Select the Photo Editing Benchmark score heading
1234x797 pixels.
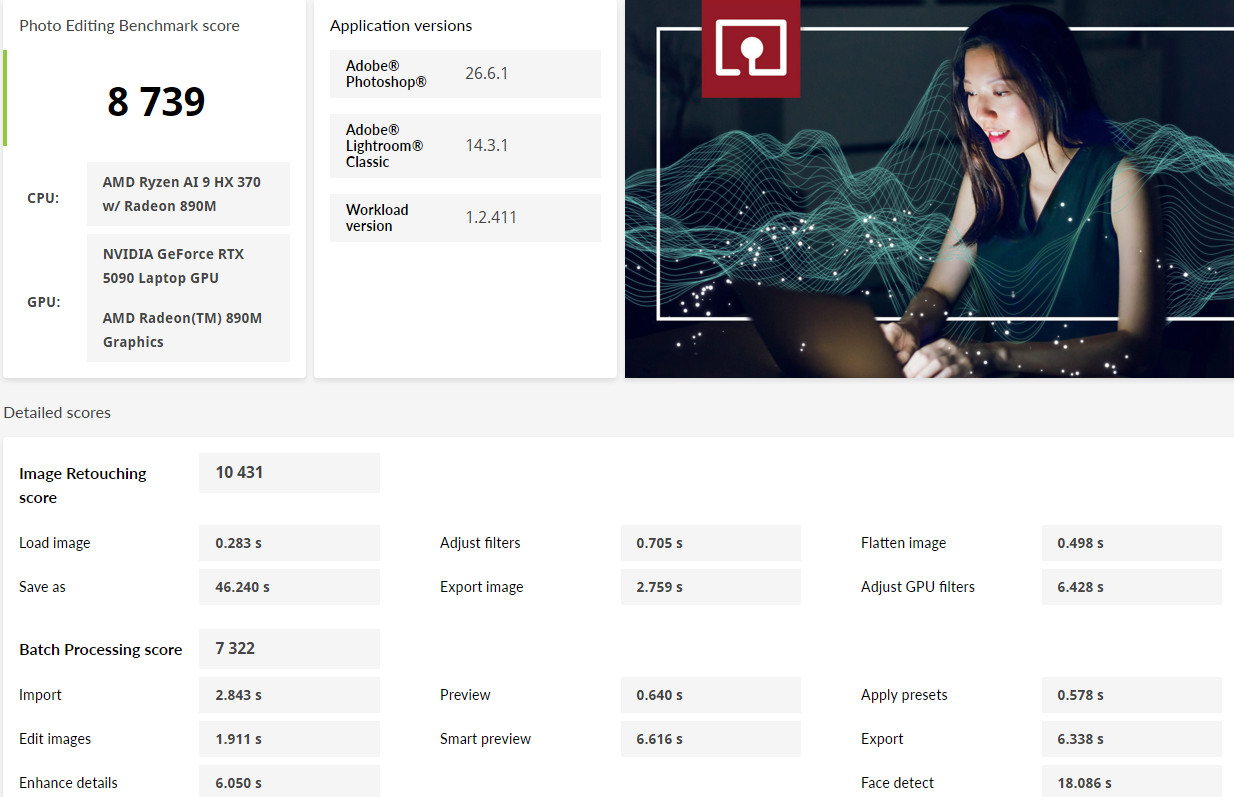tap(129, 26)
